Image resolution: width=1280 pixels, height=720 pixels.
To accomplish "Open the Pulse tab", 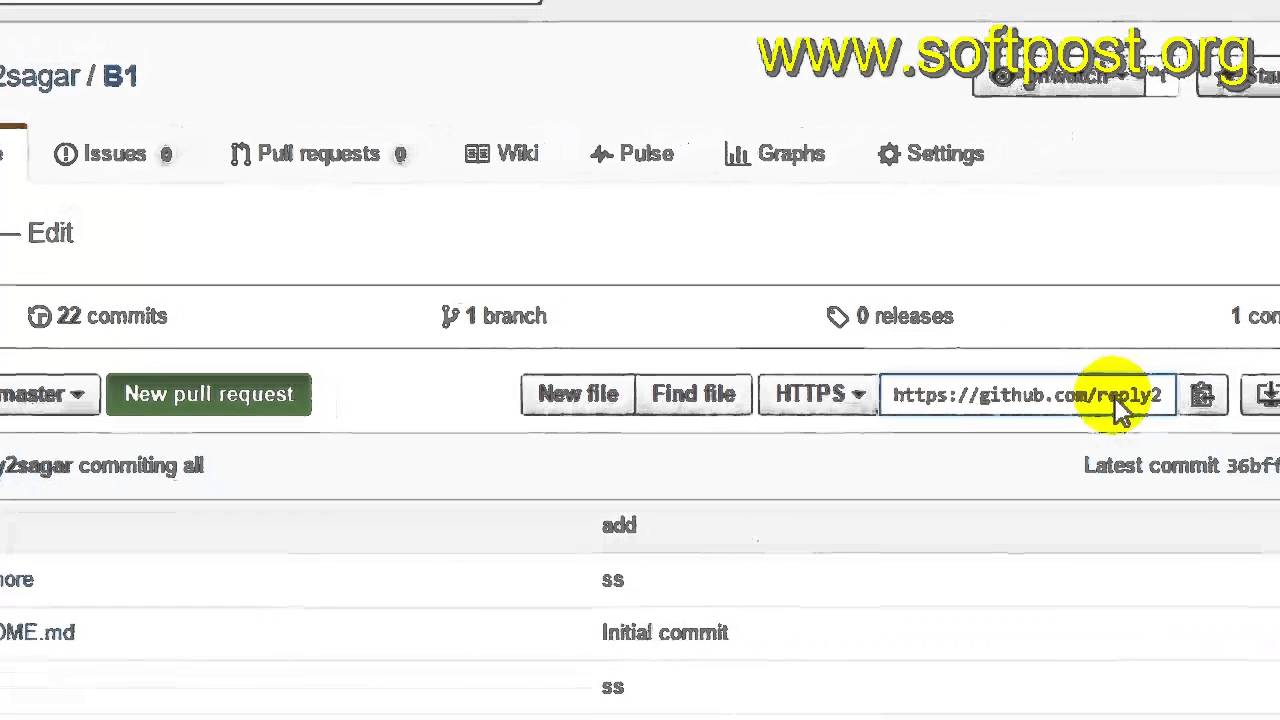I will (631, 154).
